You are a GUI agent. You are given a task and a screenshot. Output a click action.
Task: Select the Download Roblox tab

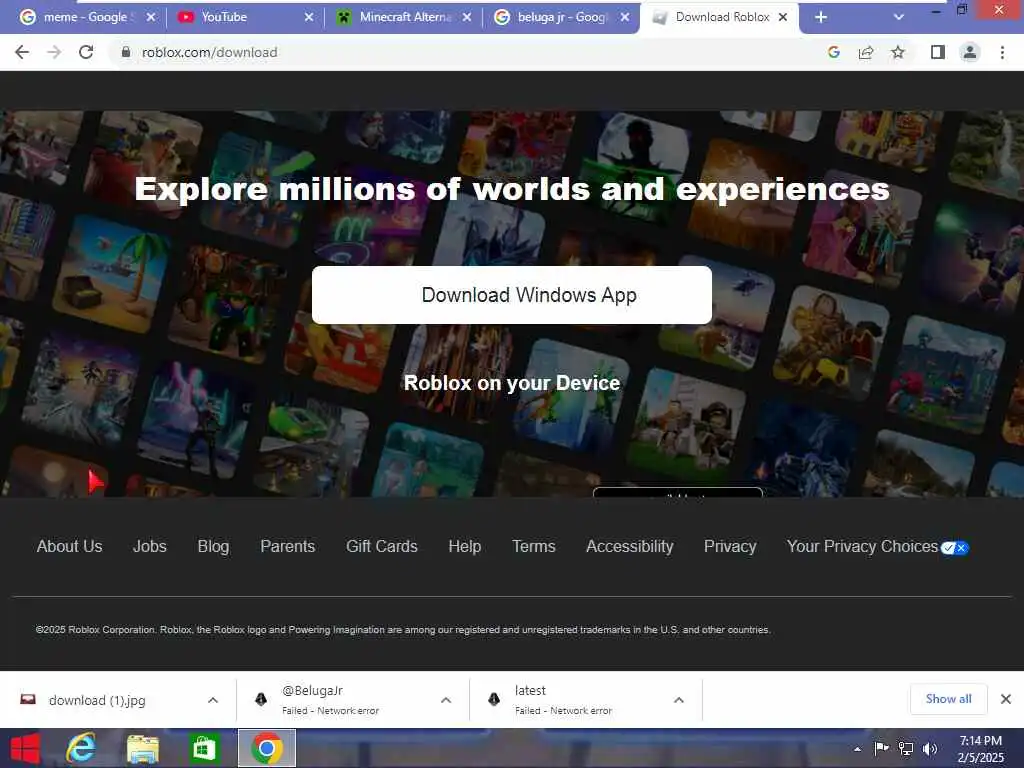[720, 17]
